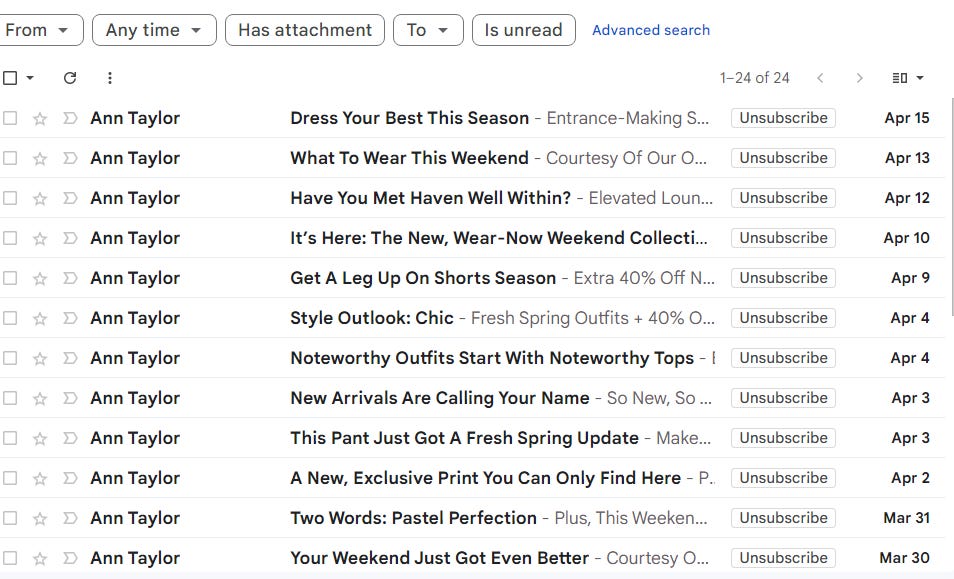
Task: Star the Exclusive Print email
Action: [40, 479]
